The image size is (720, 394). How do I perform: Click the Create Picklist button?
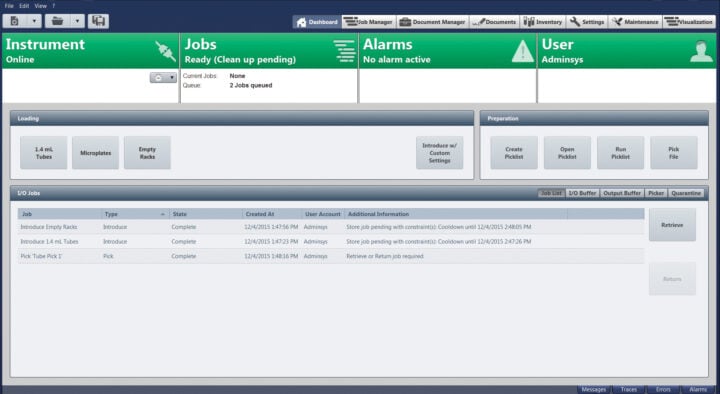(514, 153)
